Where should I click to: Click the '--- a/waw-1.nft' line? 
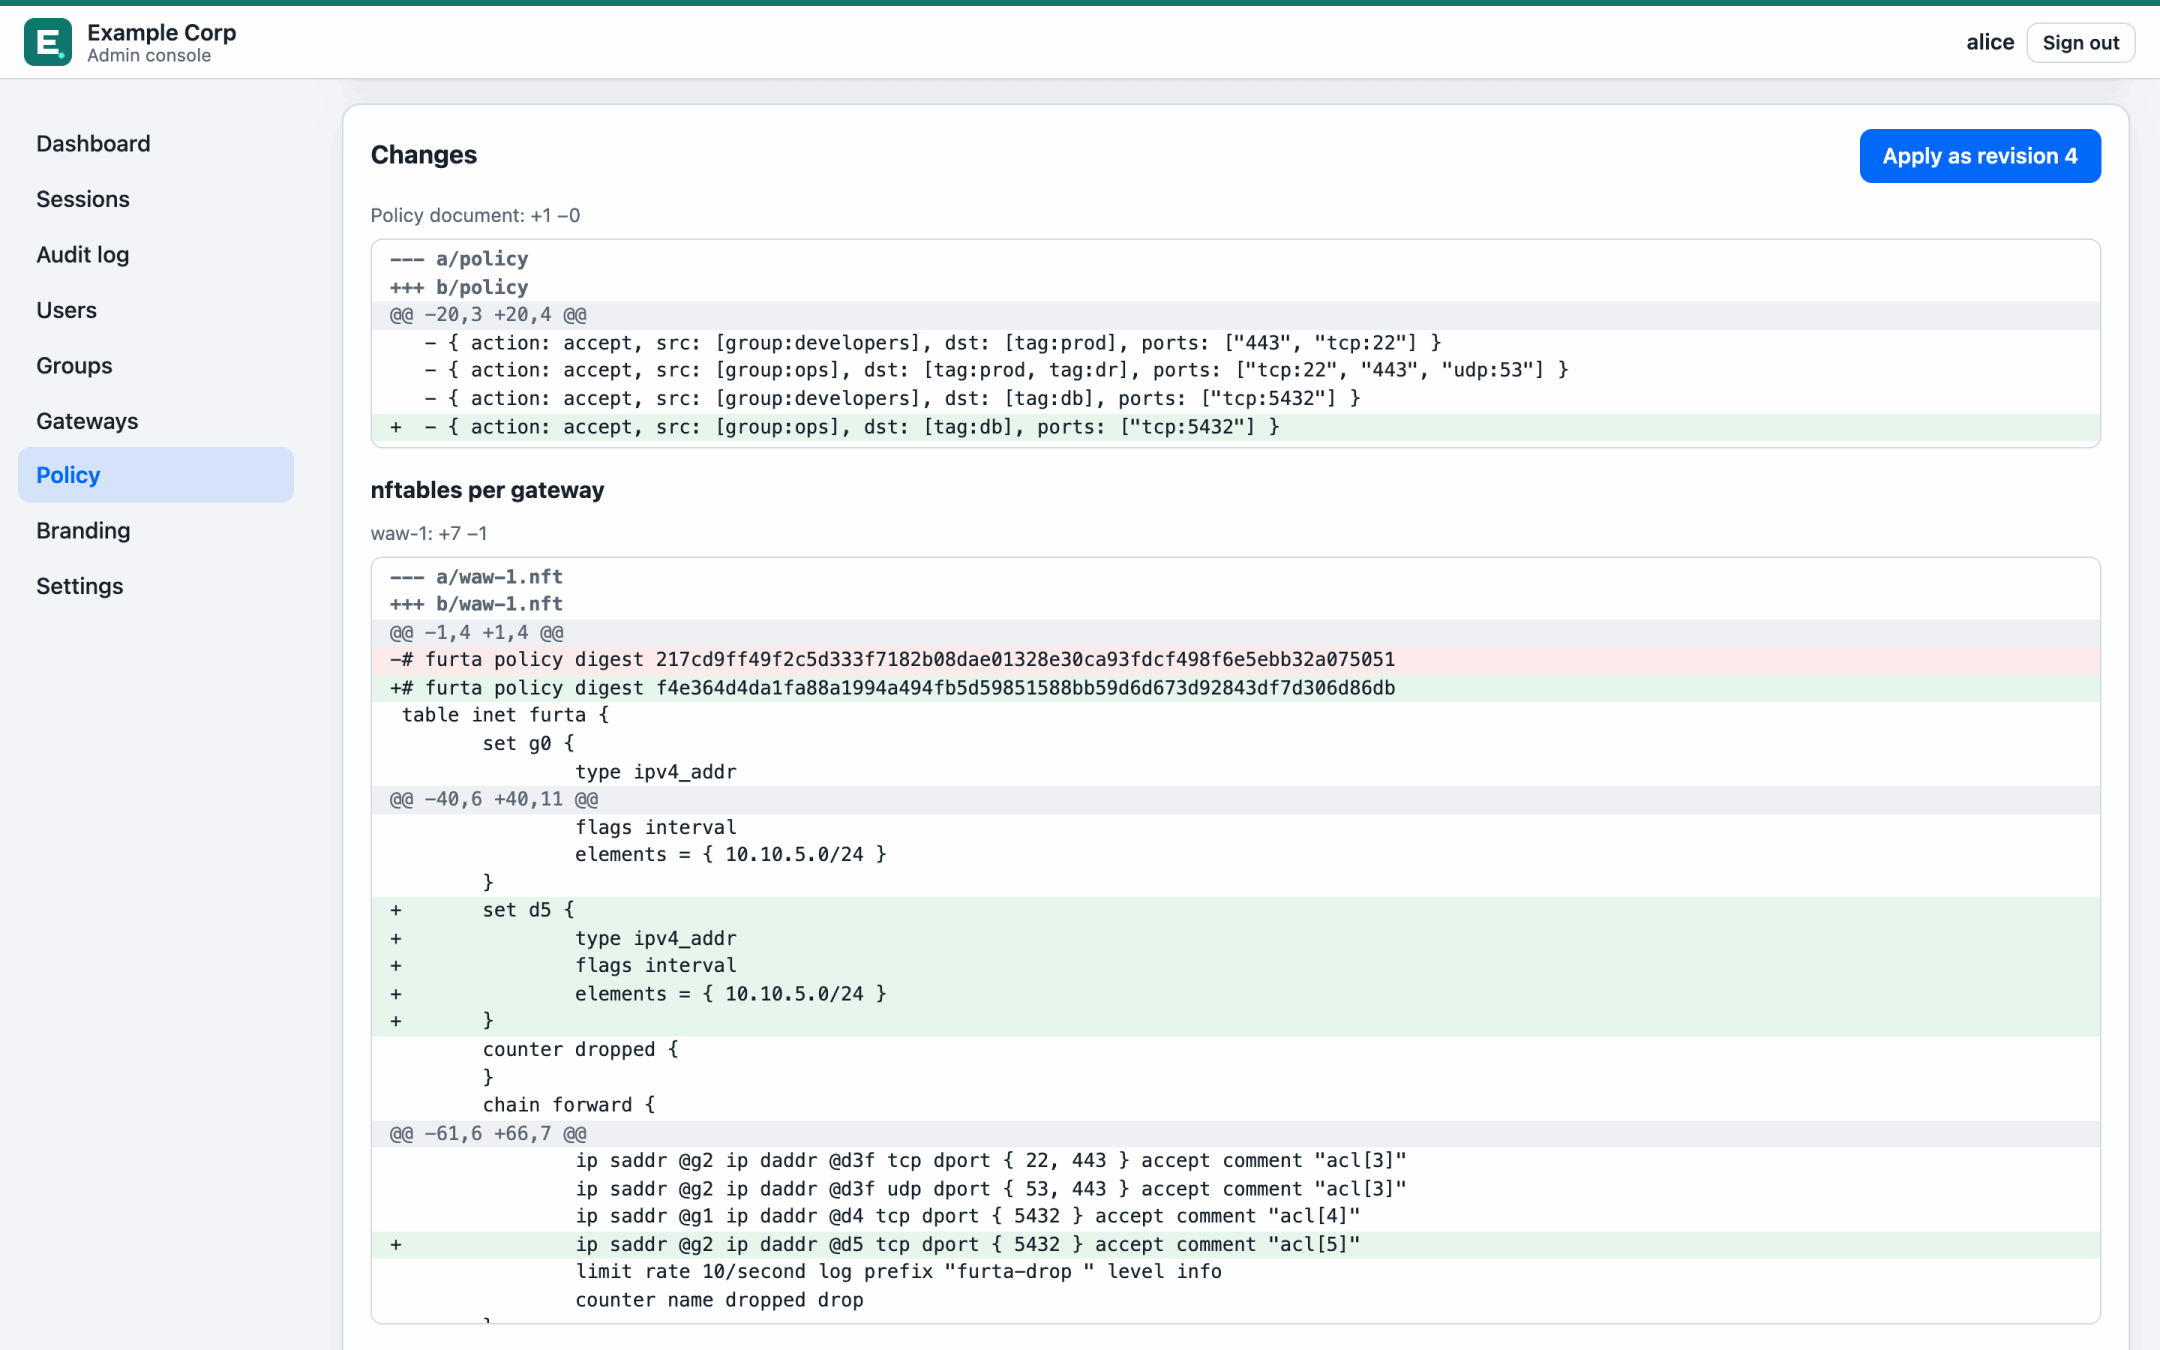[x=1235, y=577]
